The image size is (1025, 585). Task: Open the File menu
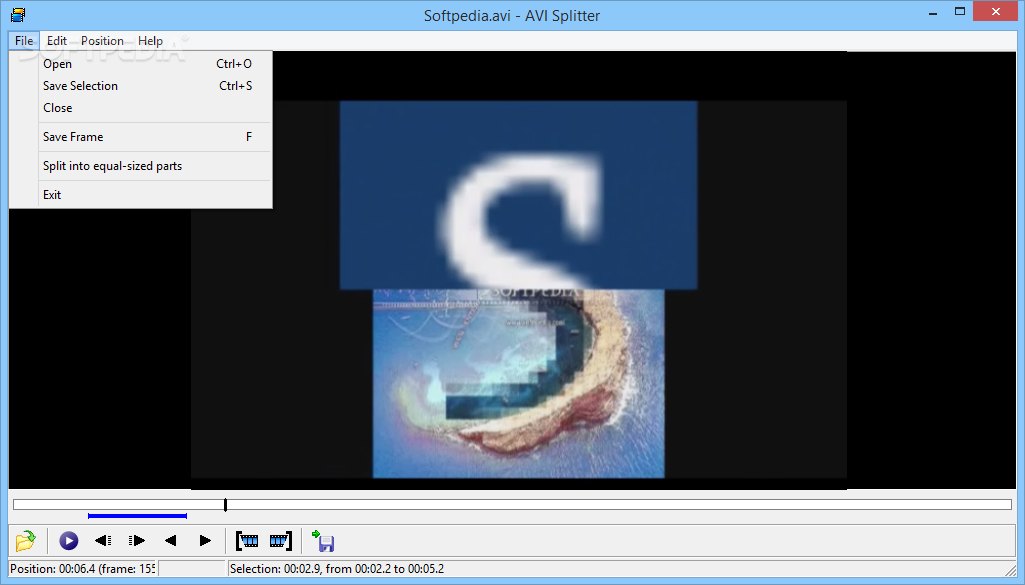pyautogui.click(x=24, y=41)
